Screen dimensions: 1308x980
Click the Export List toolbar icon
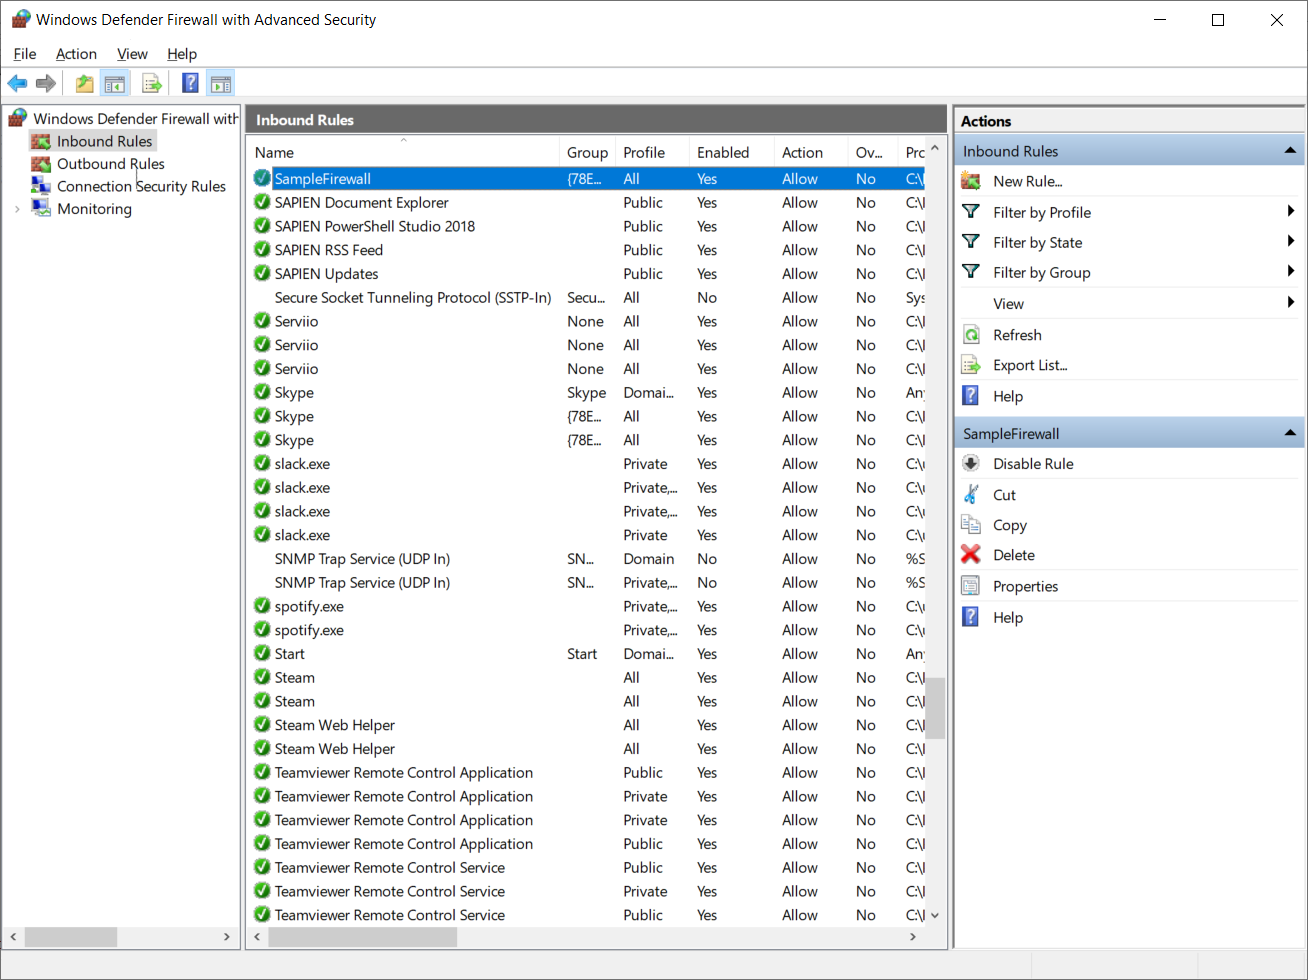(x=152, y=83)
